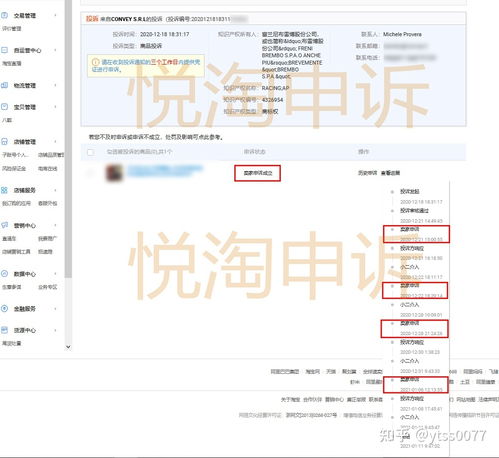
Task: Open the 宝贝管理 menu heading
Action: click(25, 107)
